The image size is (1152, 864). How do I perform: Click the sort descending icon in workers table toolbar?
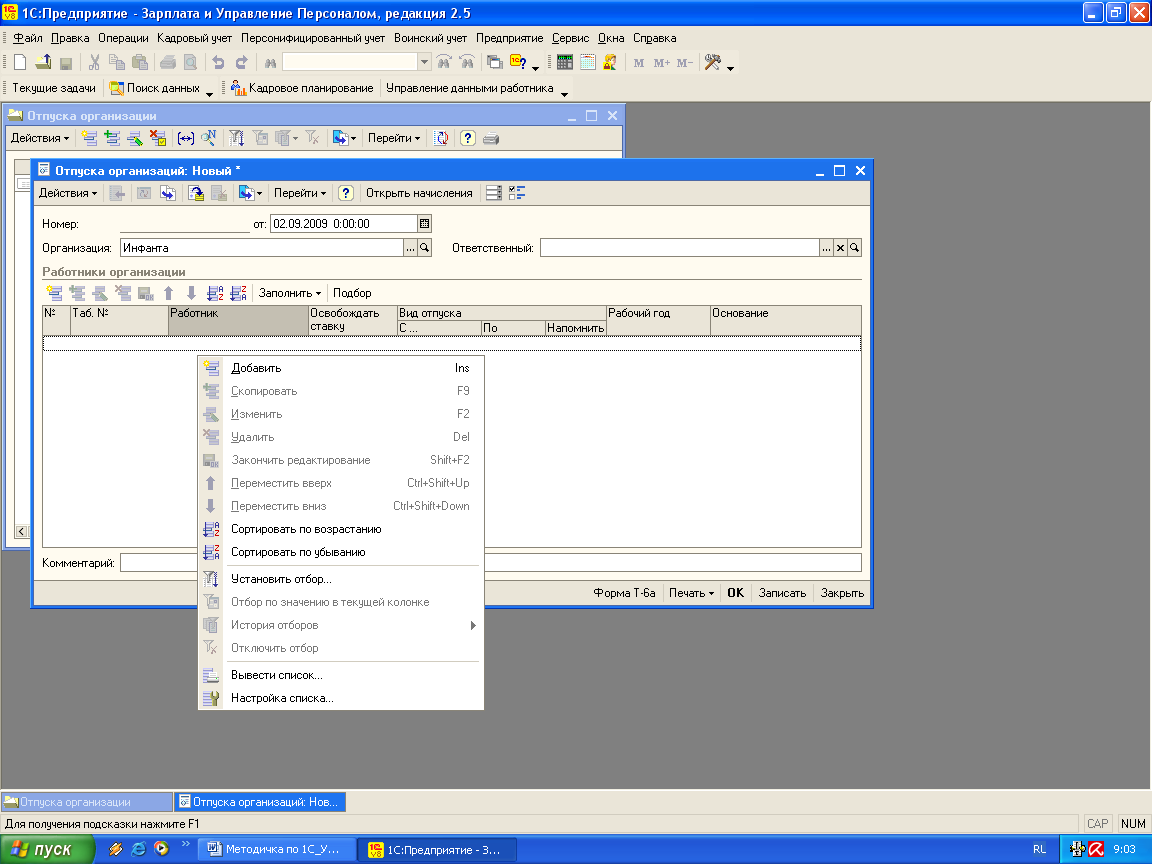point(238,293)
